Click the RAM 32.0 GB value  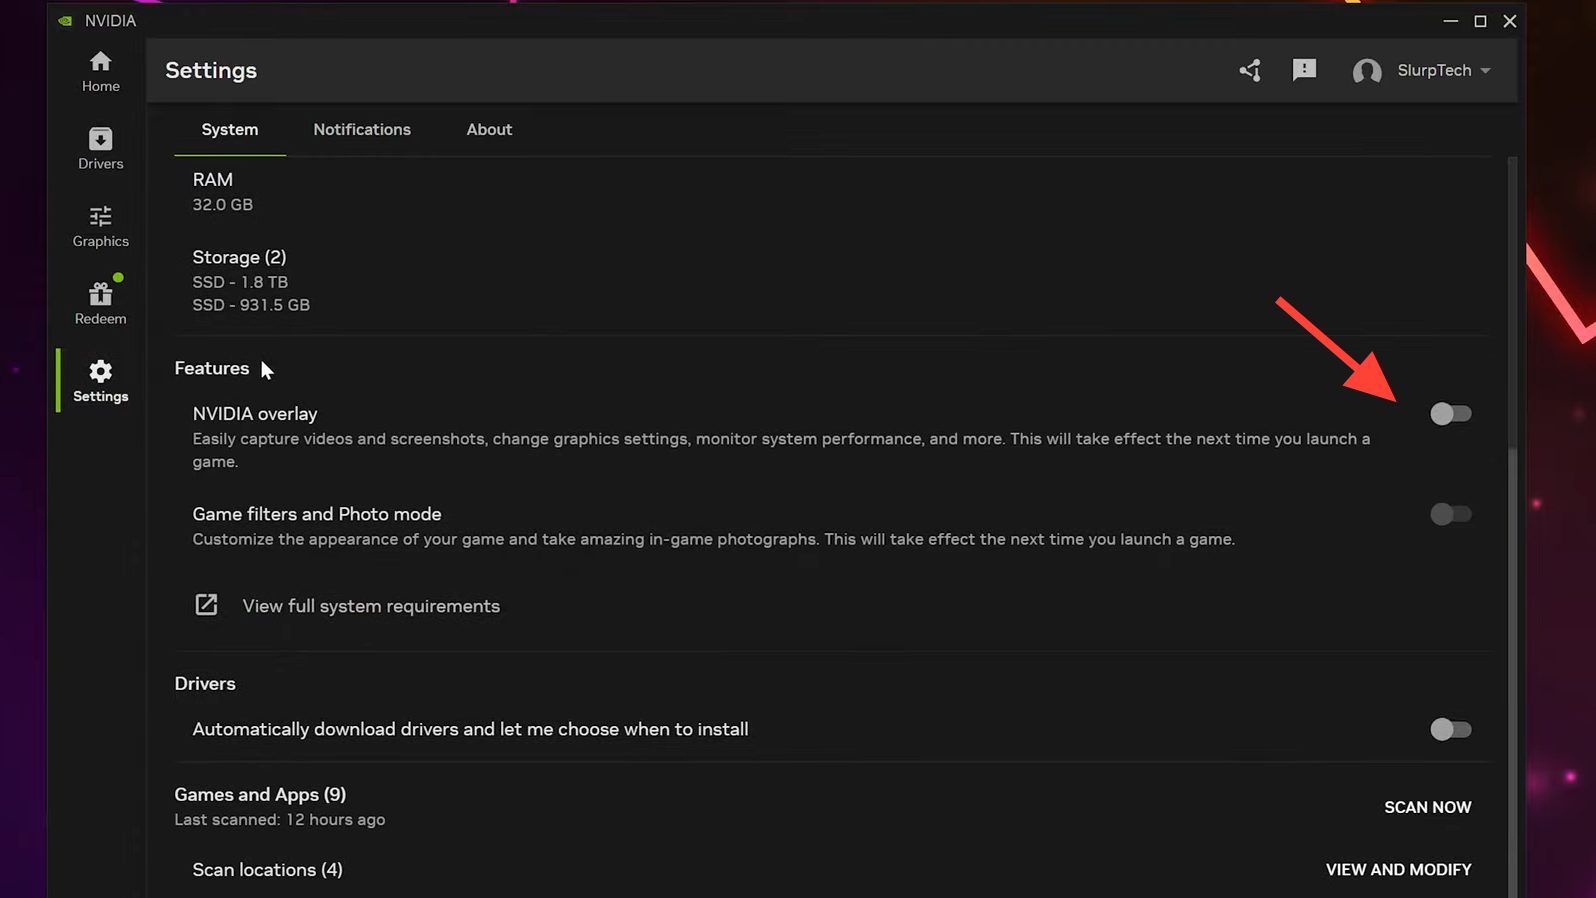[222, 204]
